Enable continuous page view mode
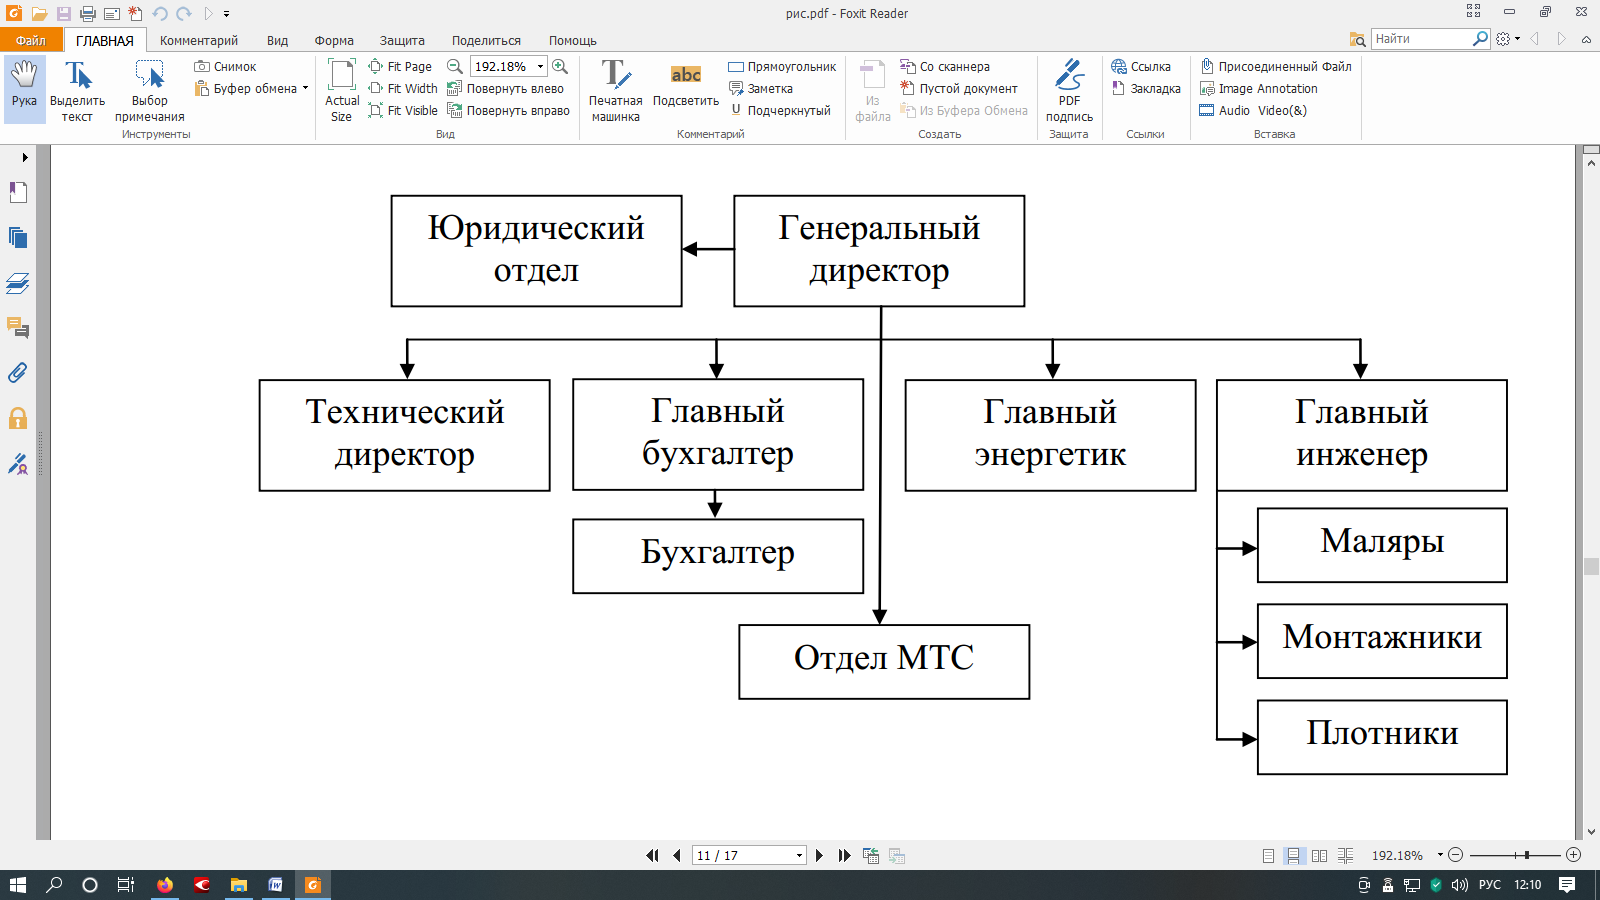The width and height of the screenshot is (1600, 900). (1294, 856)
